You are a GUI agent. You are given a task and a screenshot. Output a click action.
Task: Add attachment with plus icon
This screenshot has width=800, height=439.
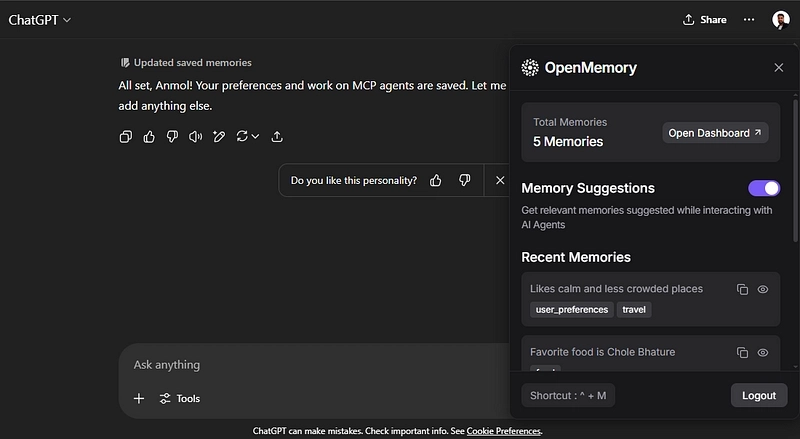pyautogui.click(x=139, y=399)
